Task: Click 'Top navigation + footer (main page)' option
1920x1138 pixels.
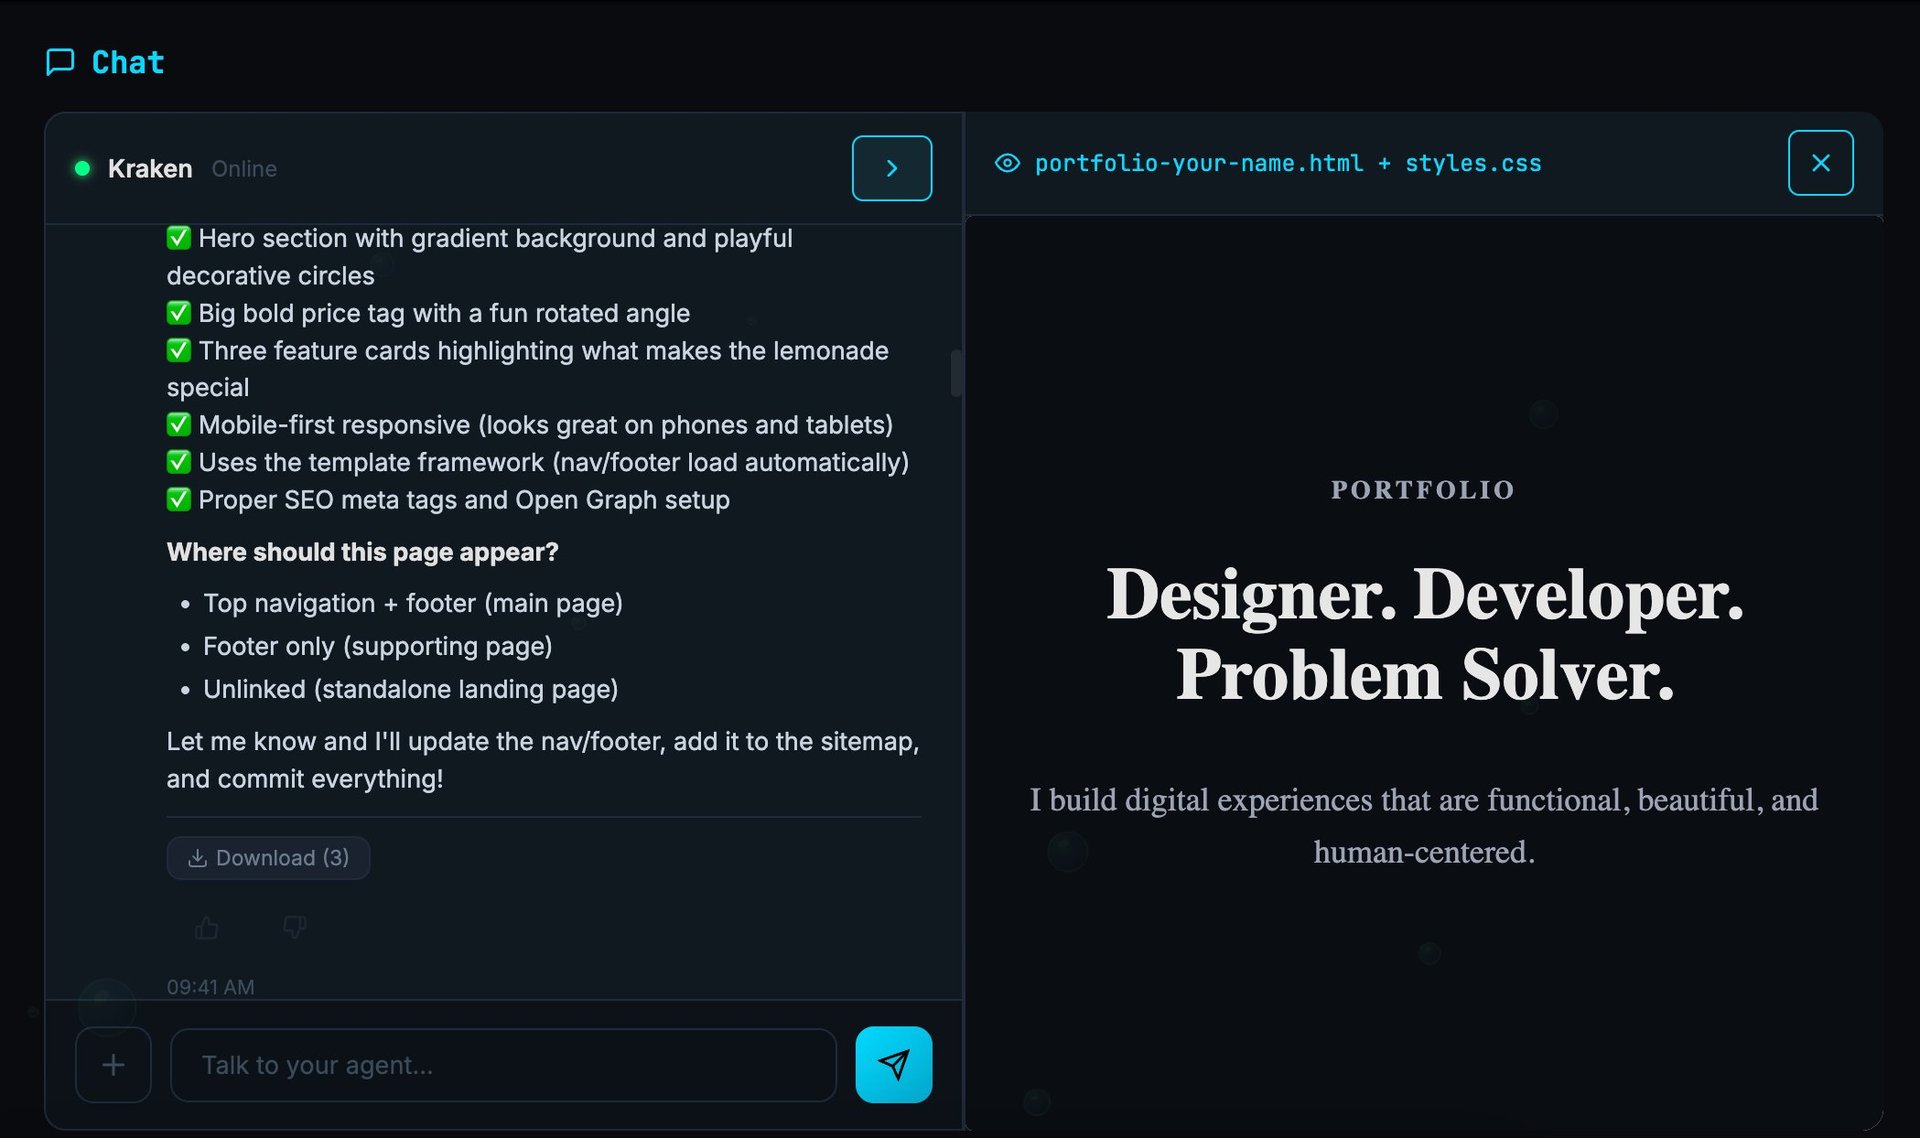Action: pos(413,603)
